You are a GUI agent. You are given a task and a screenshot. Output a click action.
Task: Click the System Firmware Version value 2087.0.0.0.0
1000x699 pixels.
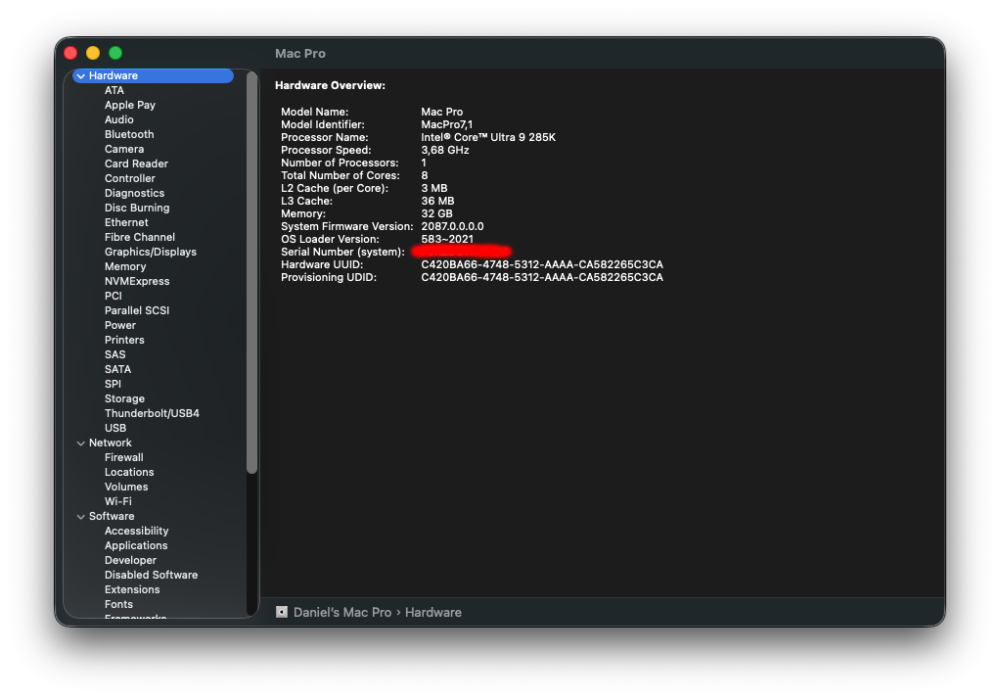coord(452,226)
